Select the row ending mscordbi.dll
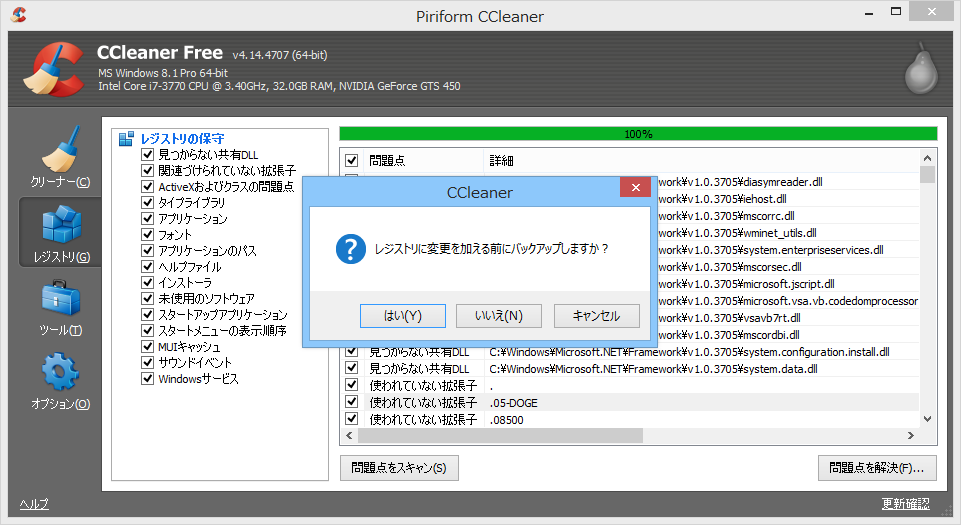This screenshot has width=961, height=525. (788, 335)
